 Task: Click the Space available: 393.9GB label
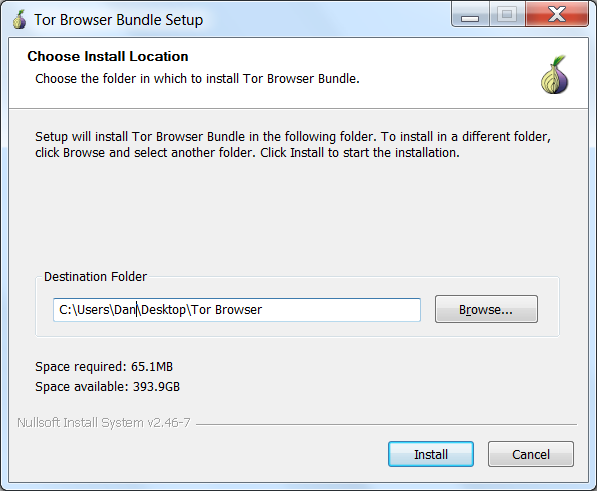(x=107, y=387)
